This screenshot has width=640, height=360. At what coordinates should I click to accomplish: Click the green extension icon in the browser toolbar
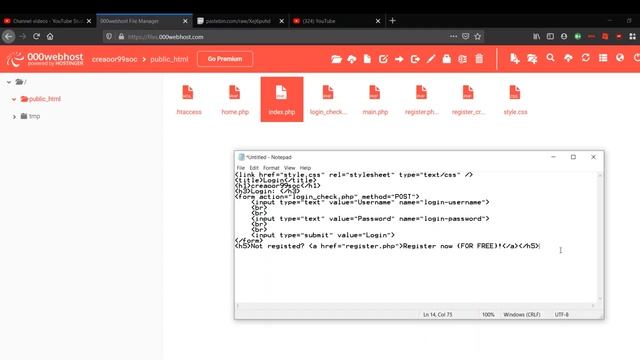click(x=578, y=36)
